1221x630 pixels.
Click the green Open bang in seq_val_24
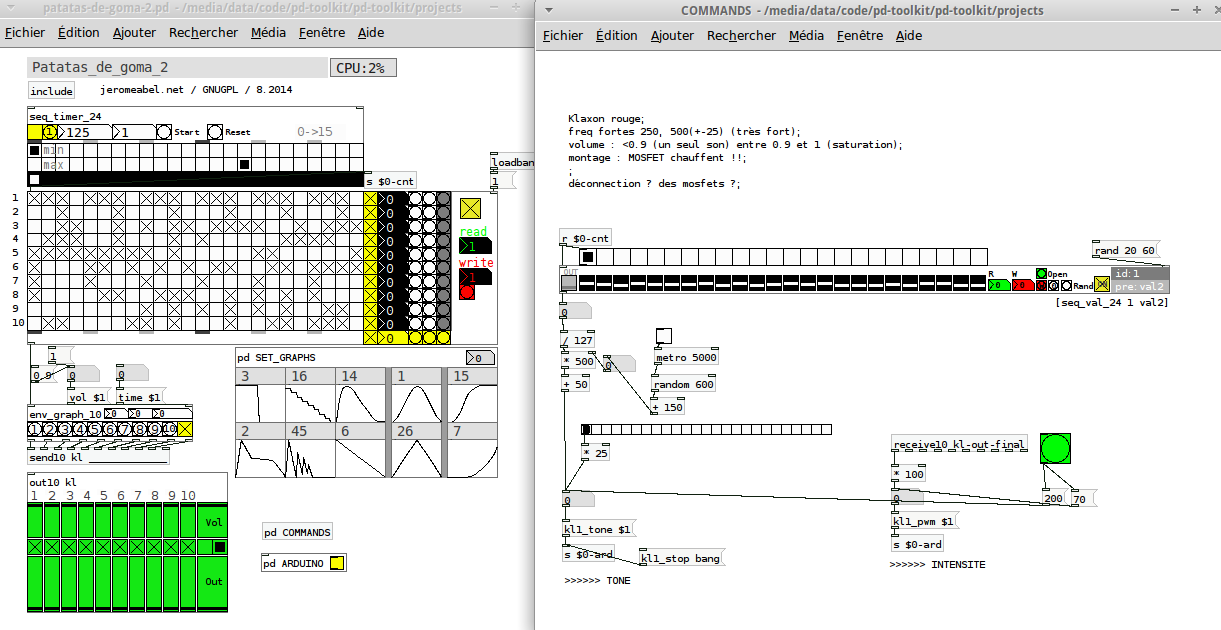pos(1041,273)
